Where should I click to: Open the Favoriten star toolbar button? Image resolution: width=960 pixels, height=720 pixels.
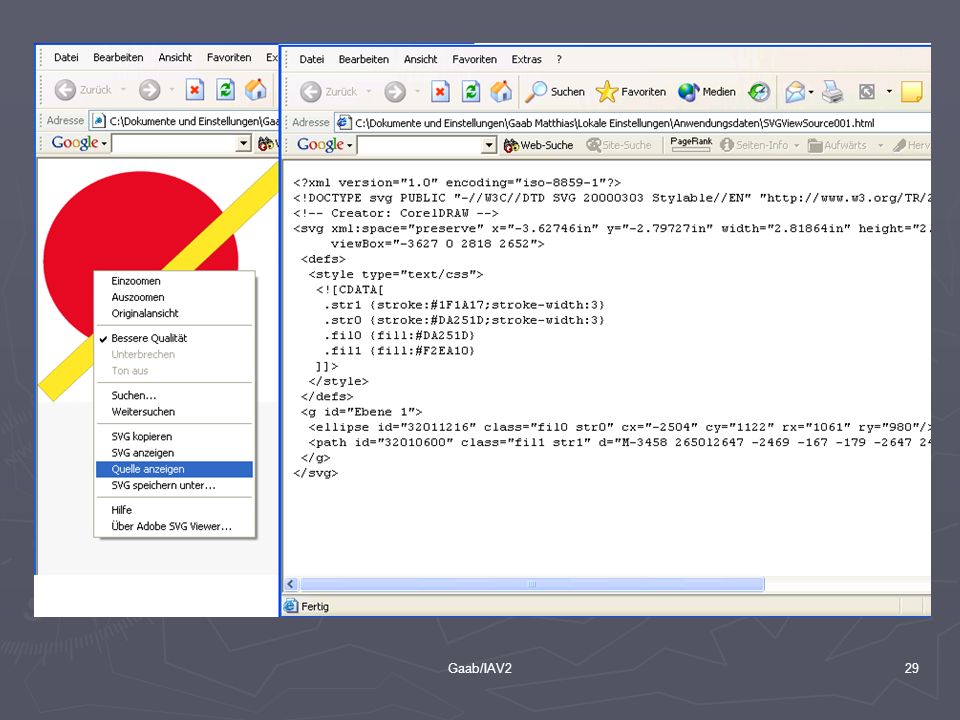point(631,92)
